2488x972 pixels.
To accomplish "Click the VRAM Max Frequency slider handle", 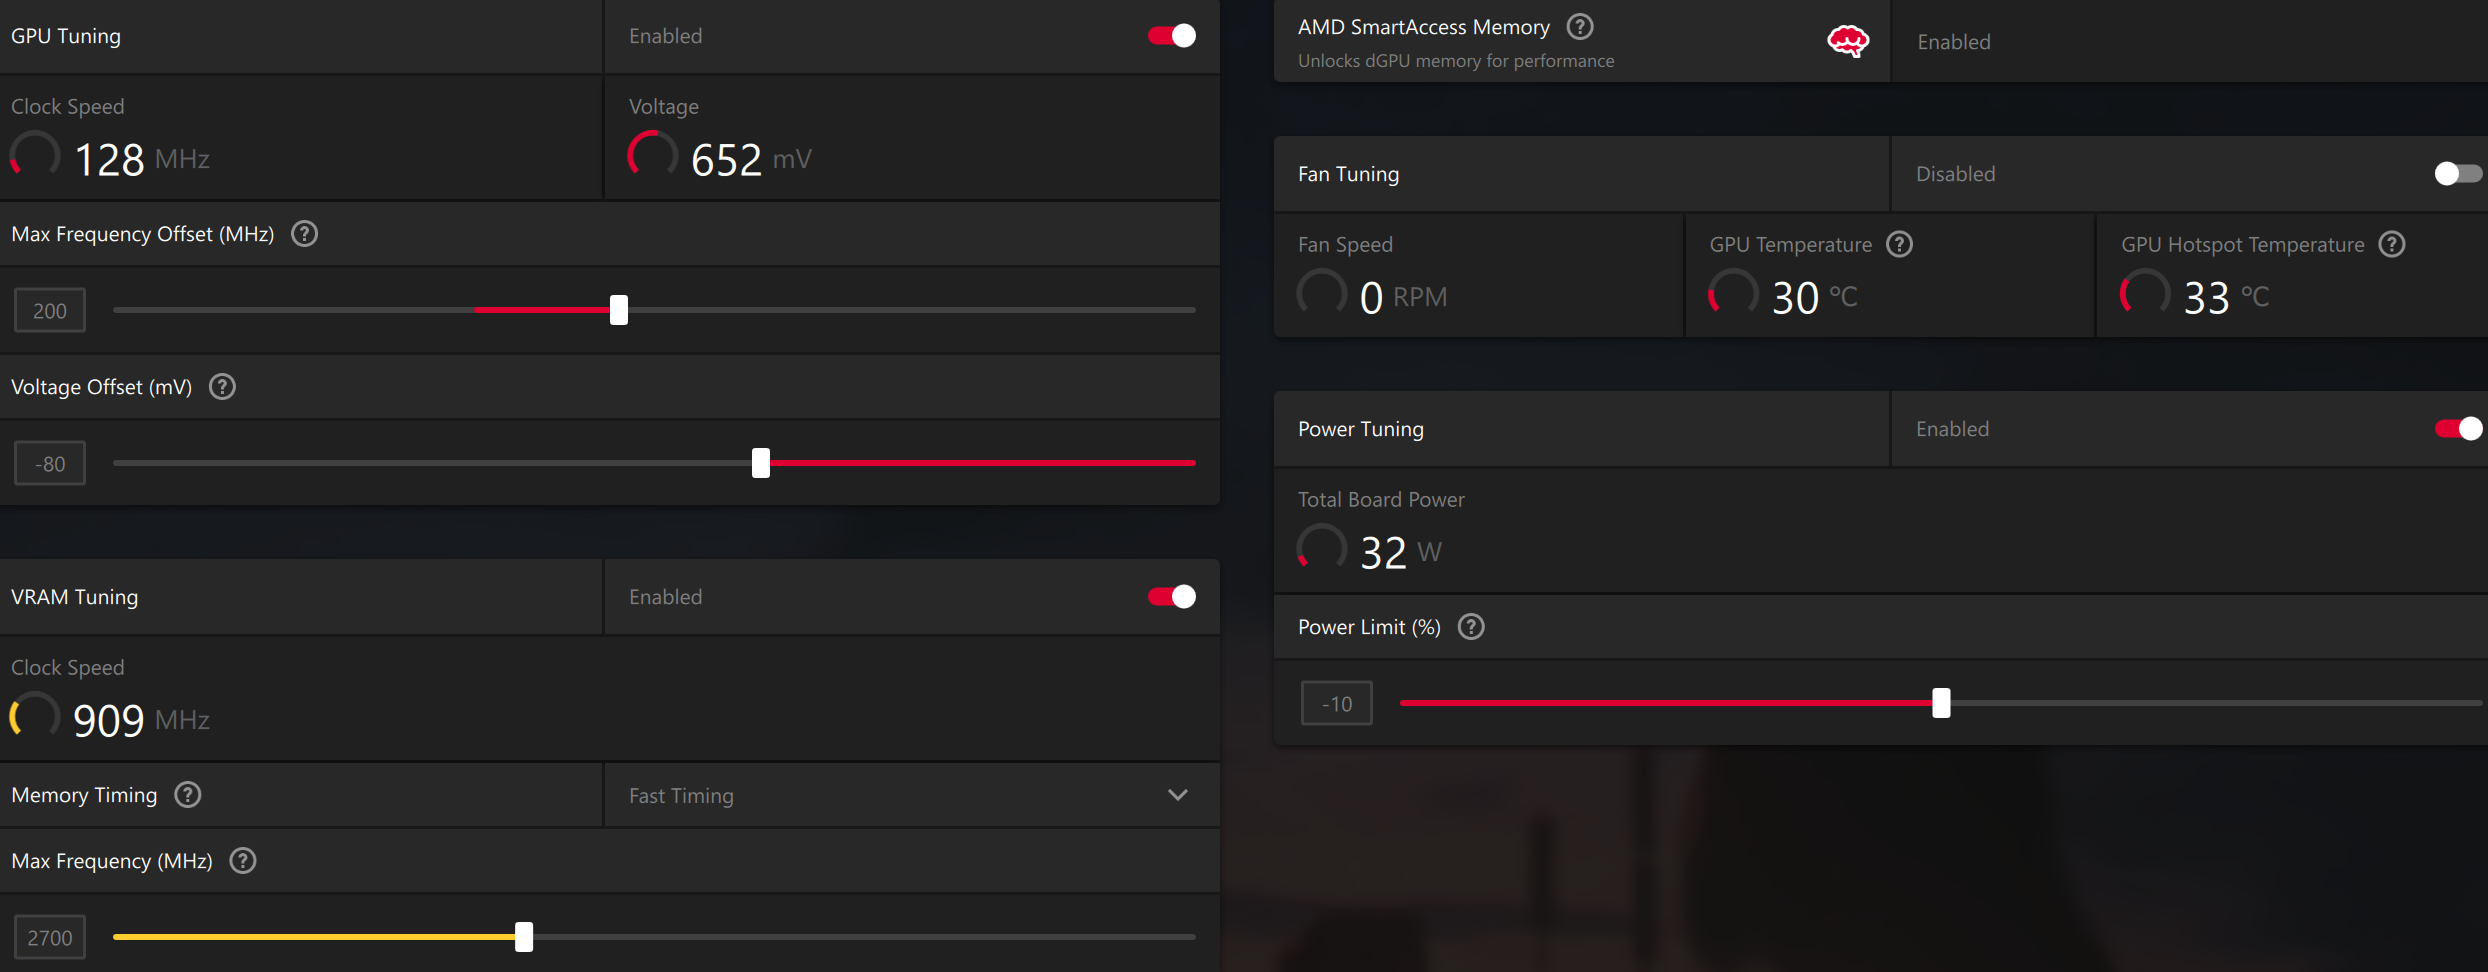I will click(524, 937).
